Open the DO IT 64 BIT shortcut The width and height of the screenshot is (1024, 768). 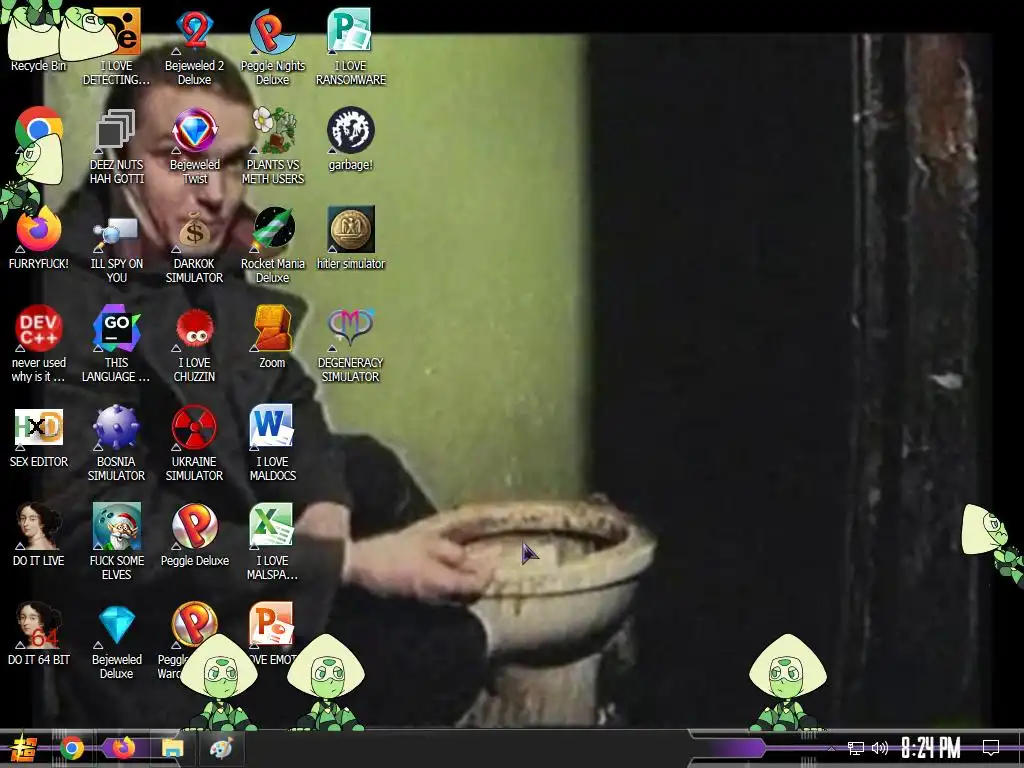[x=39, y=633]
